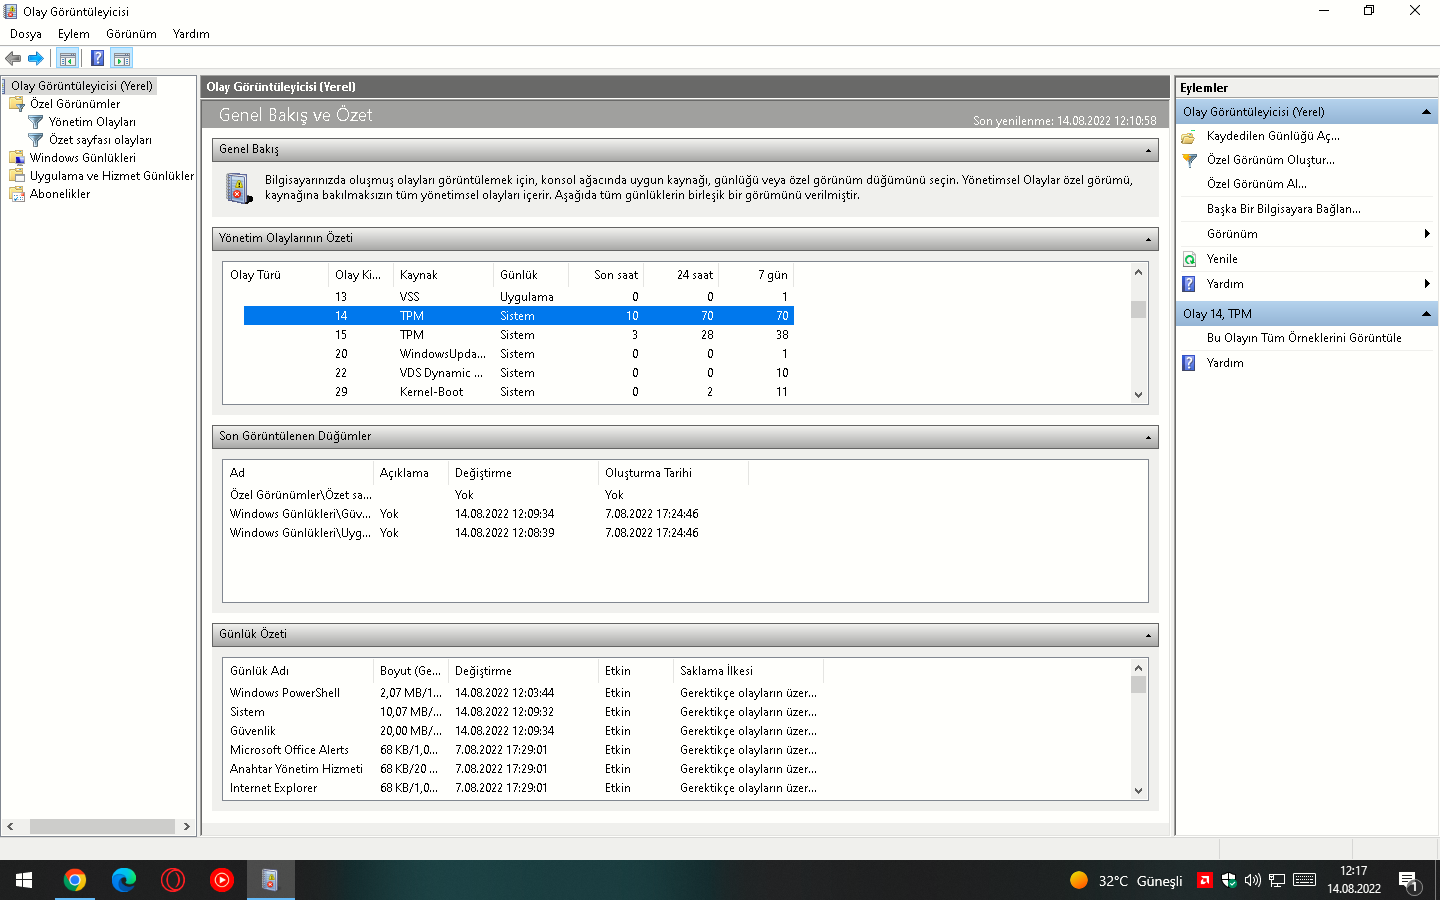
Task: Select the event 29 Kernel-Boot row
Action: tap(519, 392)
